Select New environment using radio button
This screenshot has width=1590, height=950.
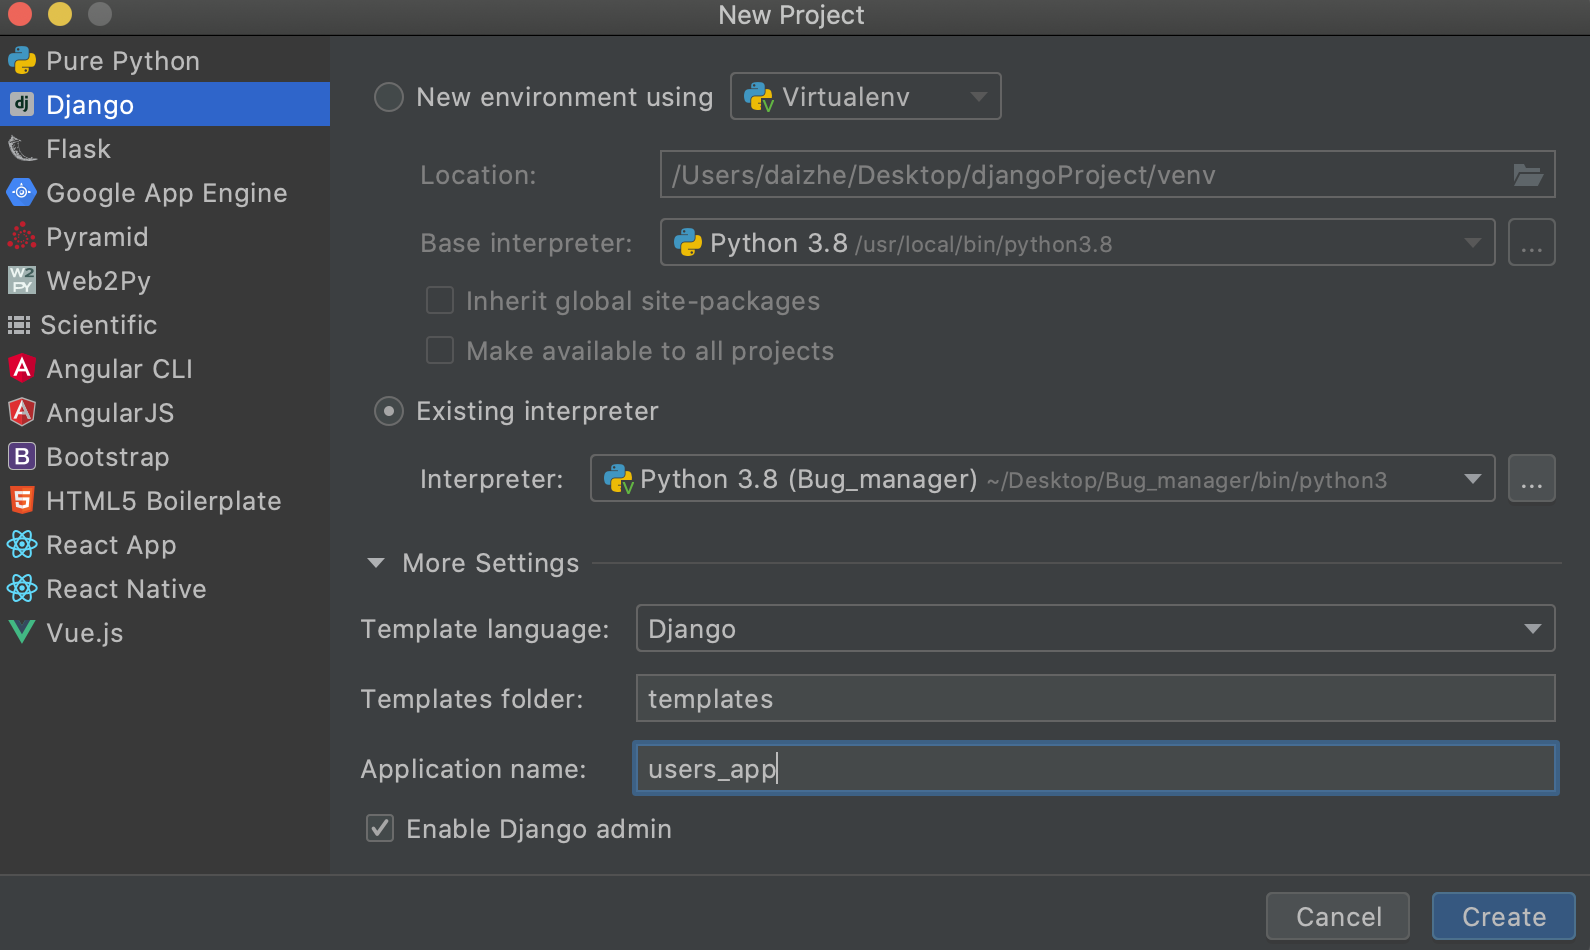click(389, 97)
